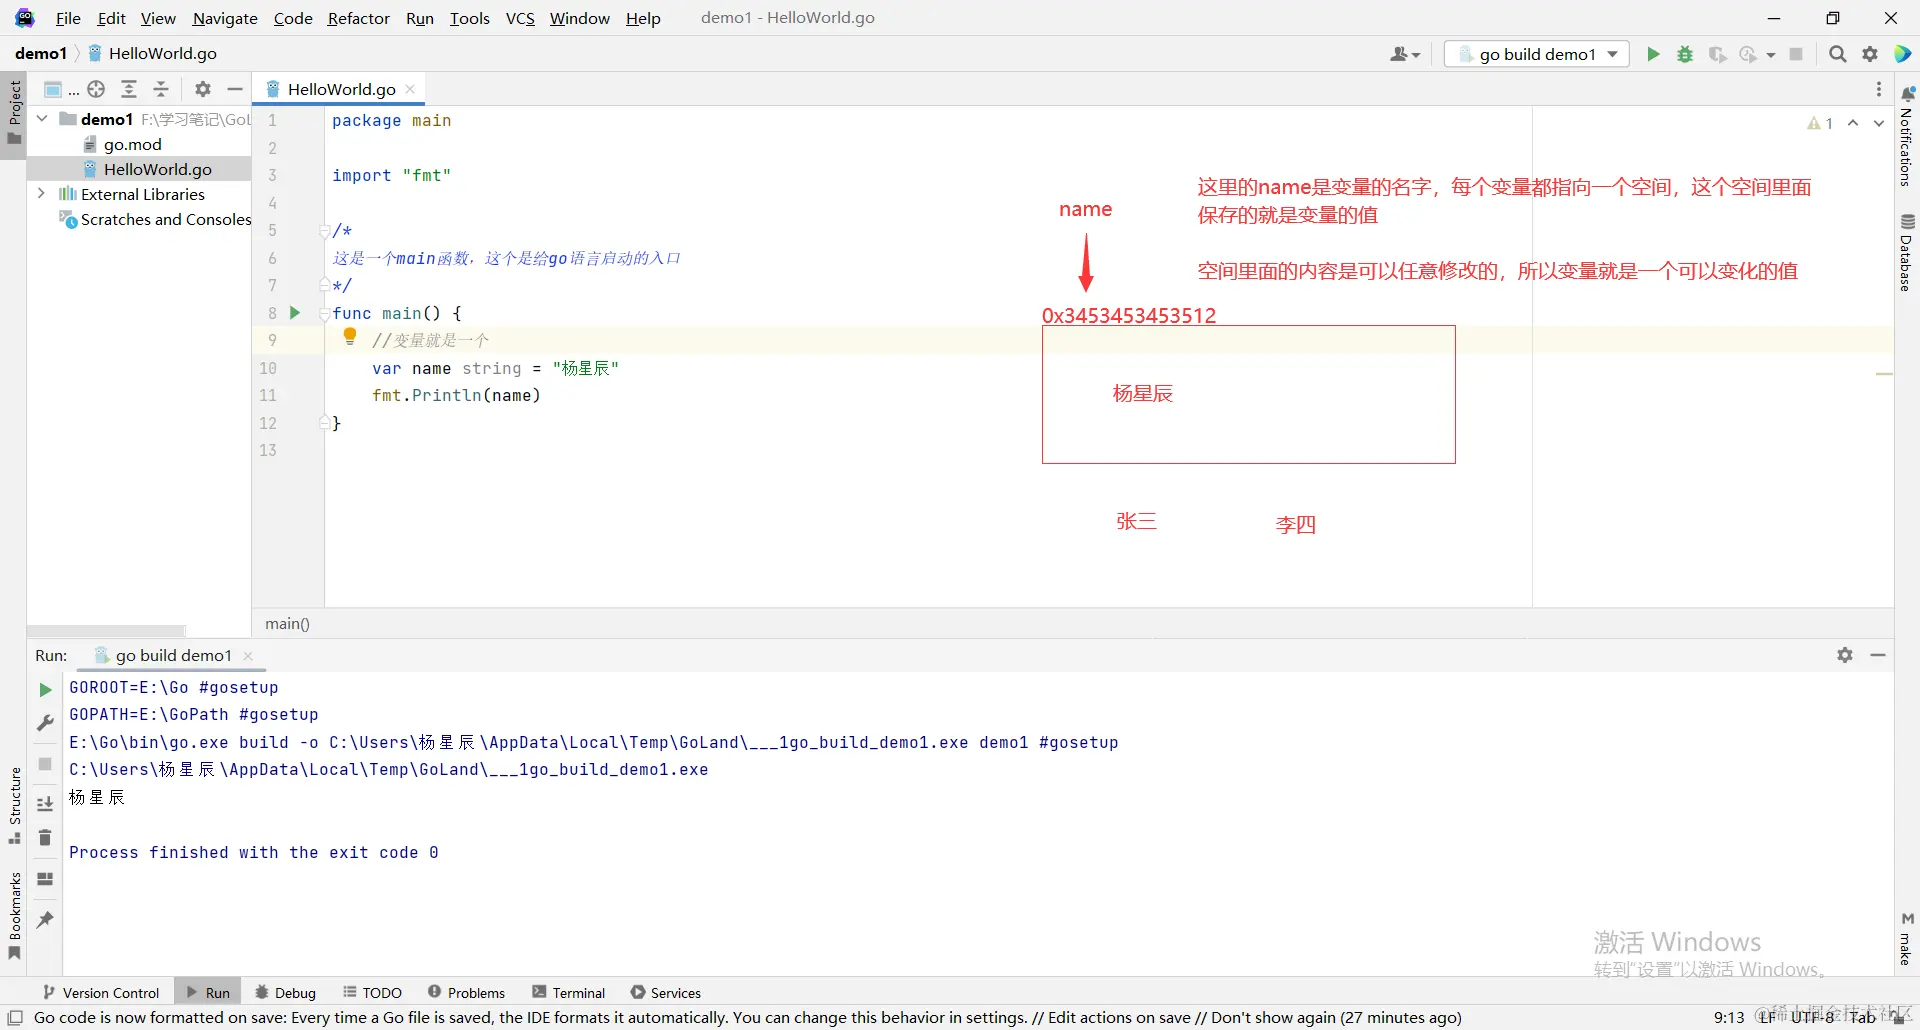Toggle Database tool window on right

tap(1907, 252)
